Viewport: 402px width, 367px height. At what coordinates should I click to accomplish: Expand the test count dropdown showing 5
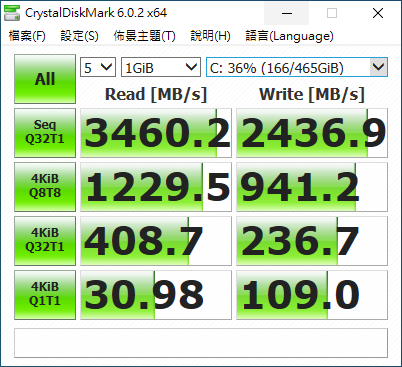coord(98,67)
